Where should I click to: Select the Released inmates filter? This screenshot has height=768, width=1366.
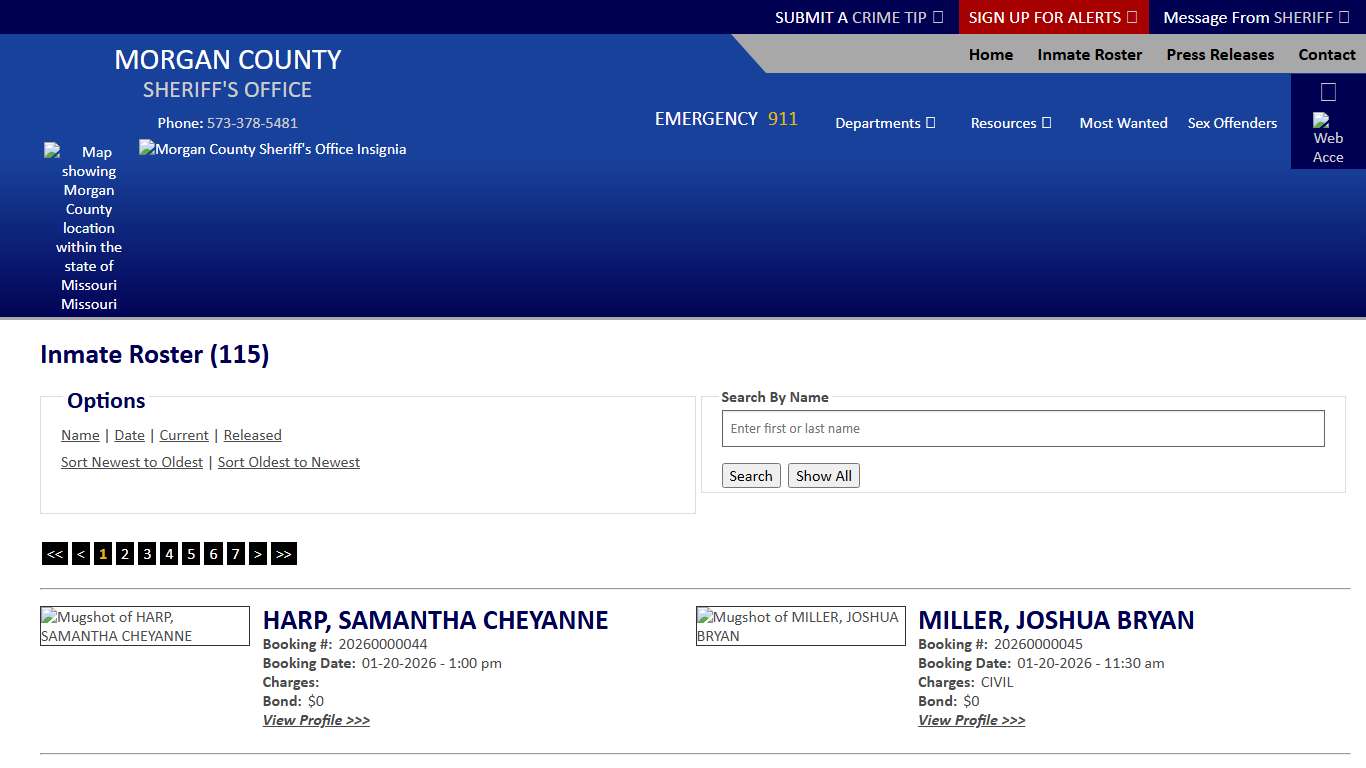pos(252,435)
